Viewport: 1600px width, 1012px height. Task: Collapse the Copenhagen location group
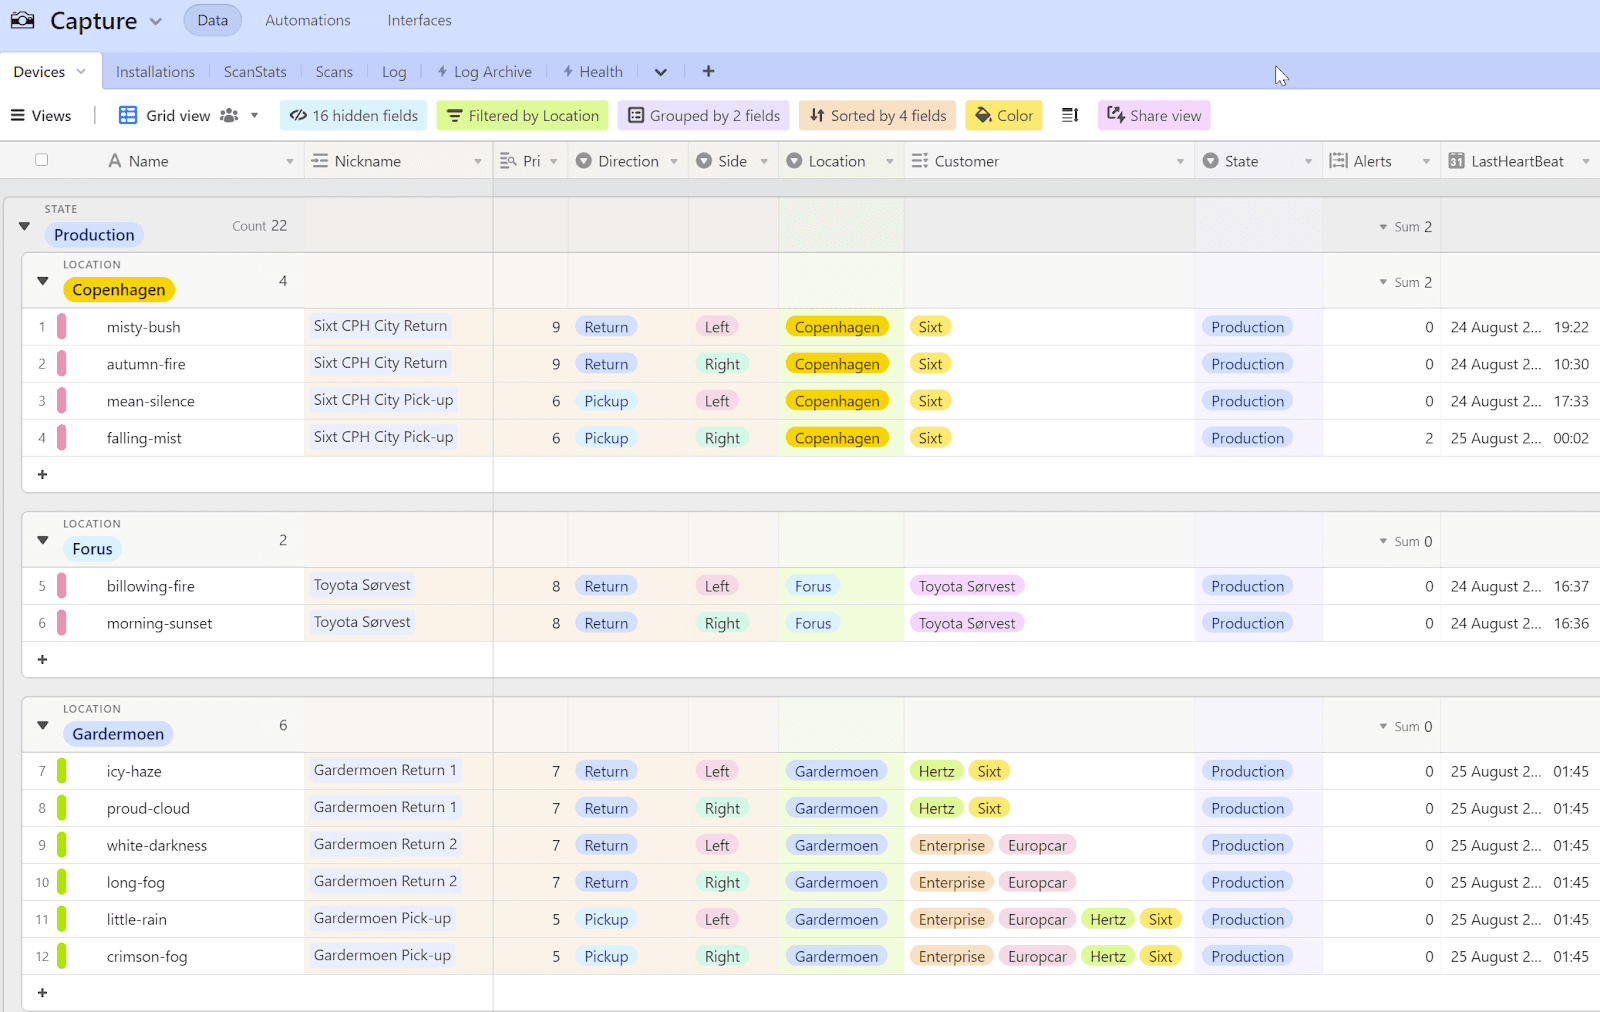pyautogui.click(x=41, y=282)
